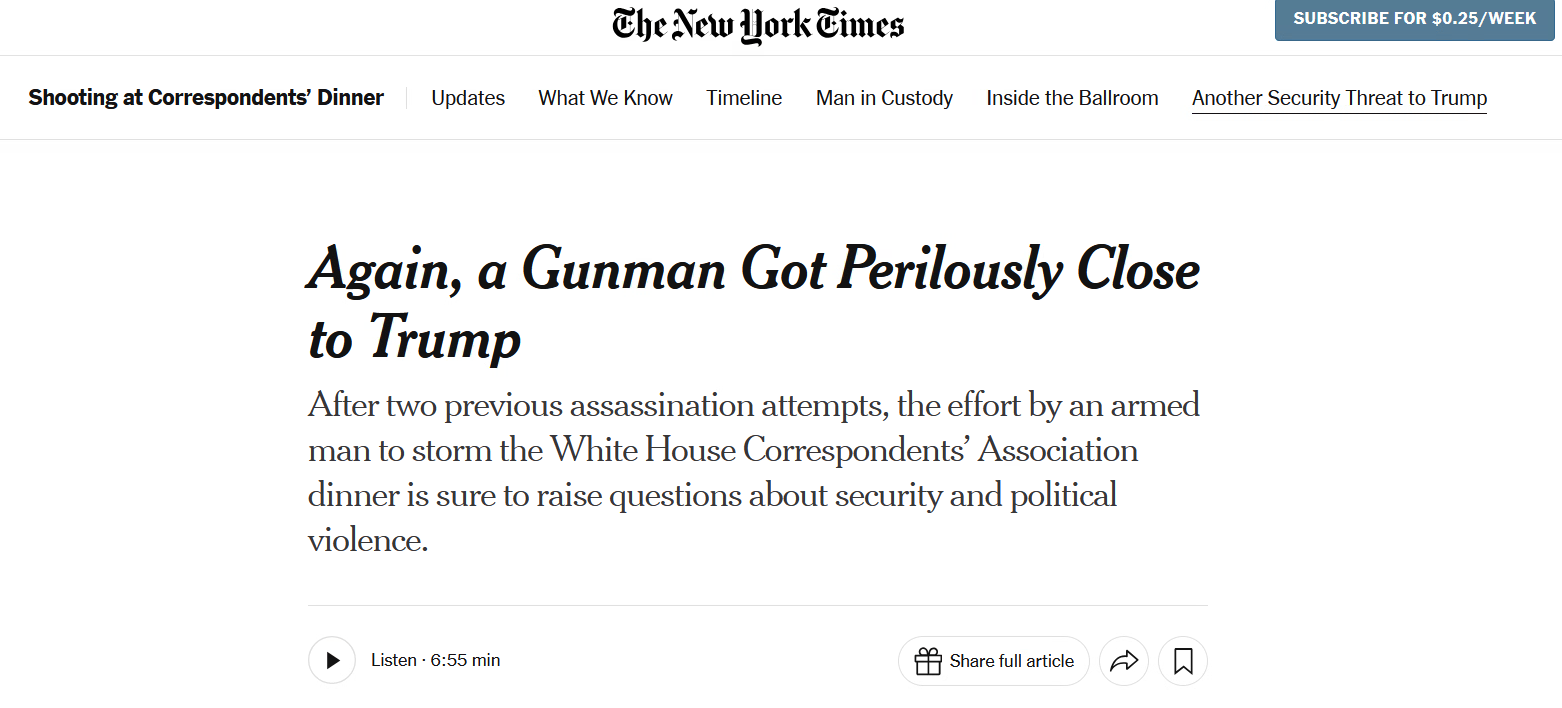Select Another Security Threat to Trump tab
The width and height of the screenshot is (1562, 708).
(1339, 98)
